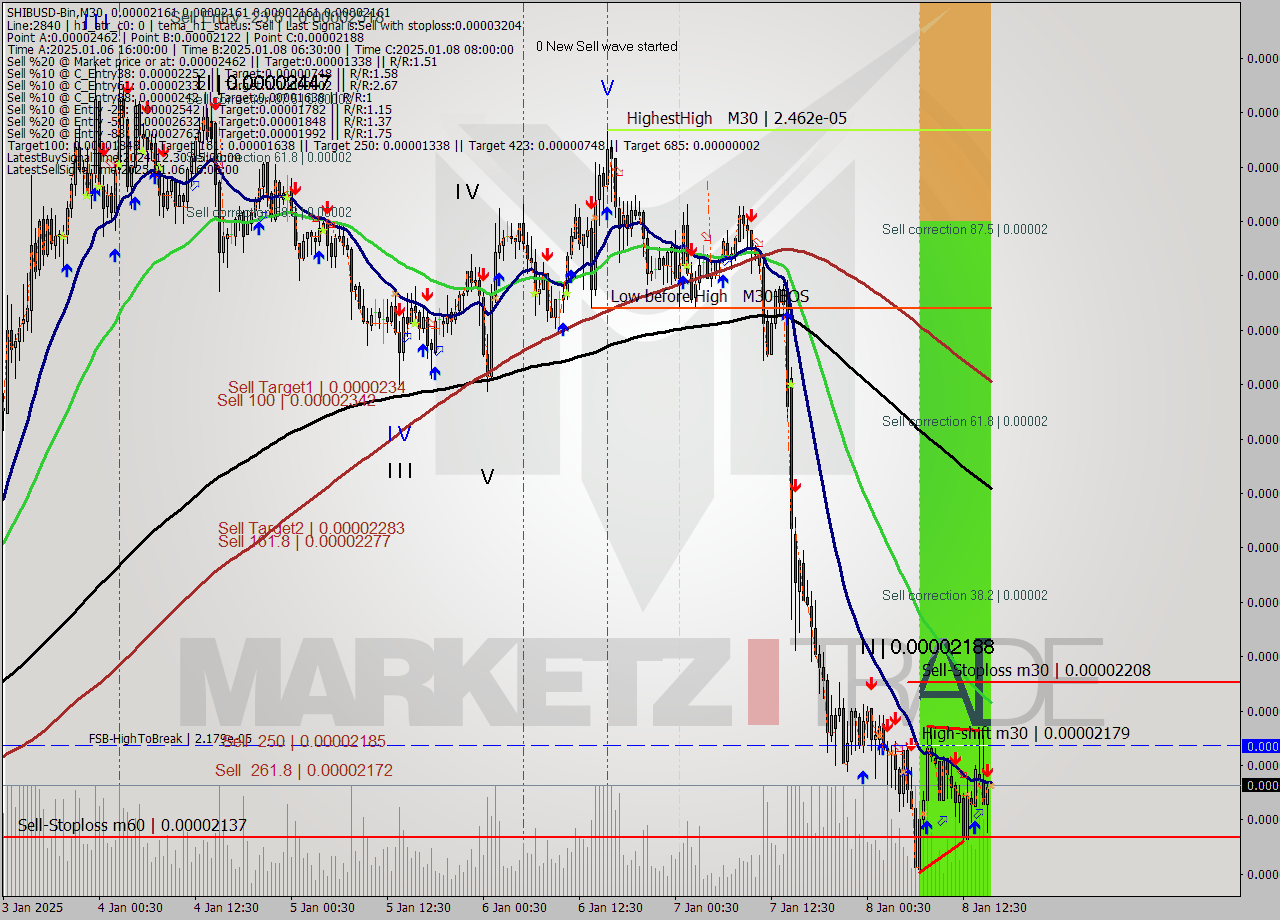
Task: Click the orange sell correction zone
Action: click(955, 112)
